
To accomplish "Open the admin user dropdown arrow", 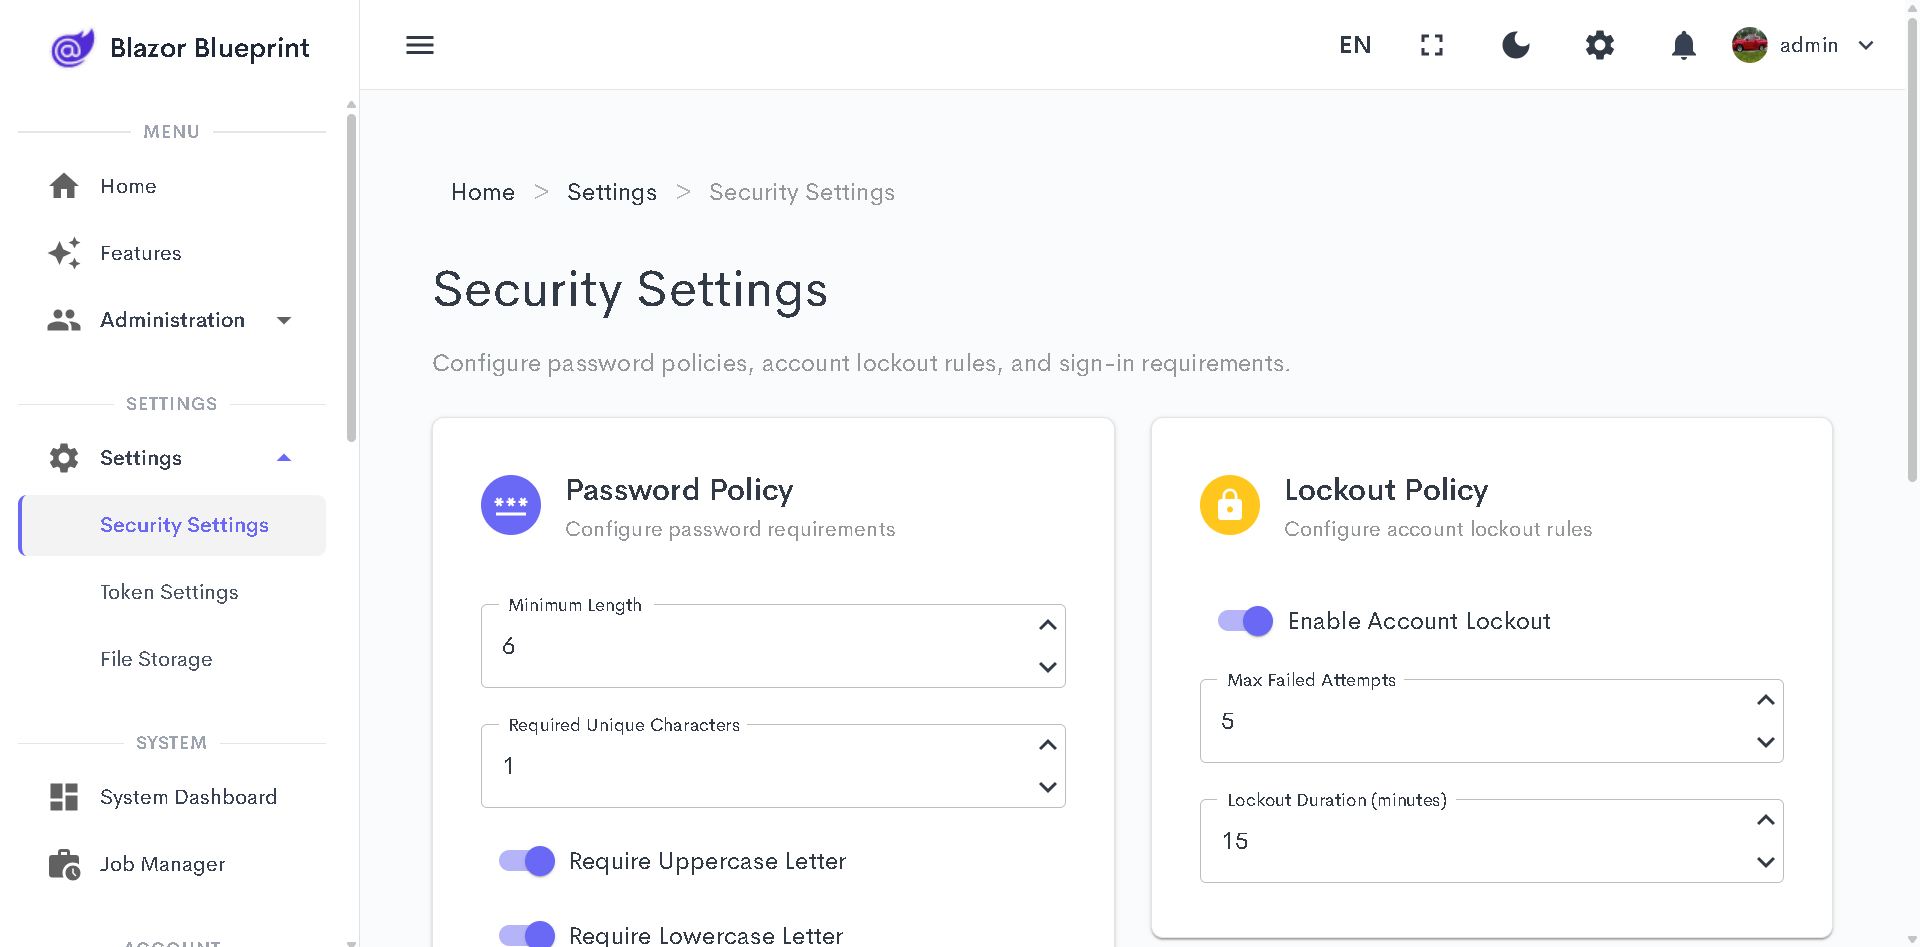I will (x=1866, y=45).
